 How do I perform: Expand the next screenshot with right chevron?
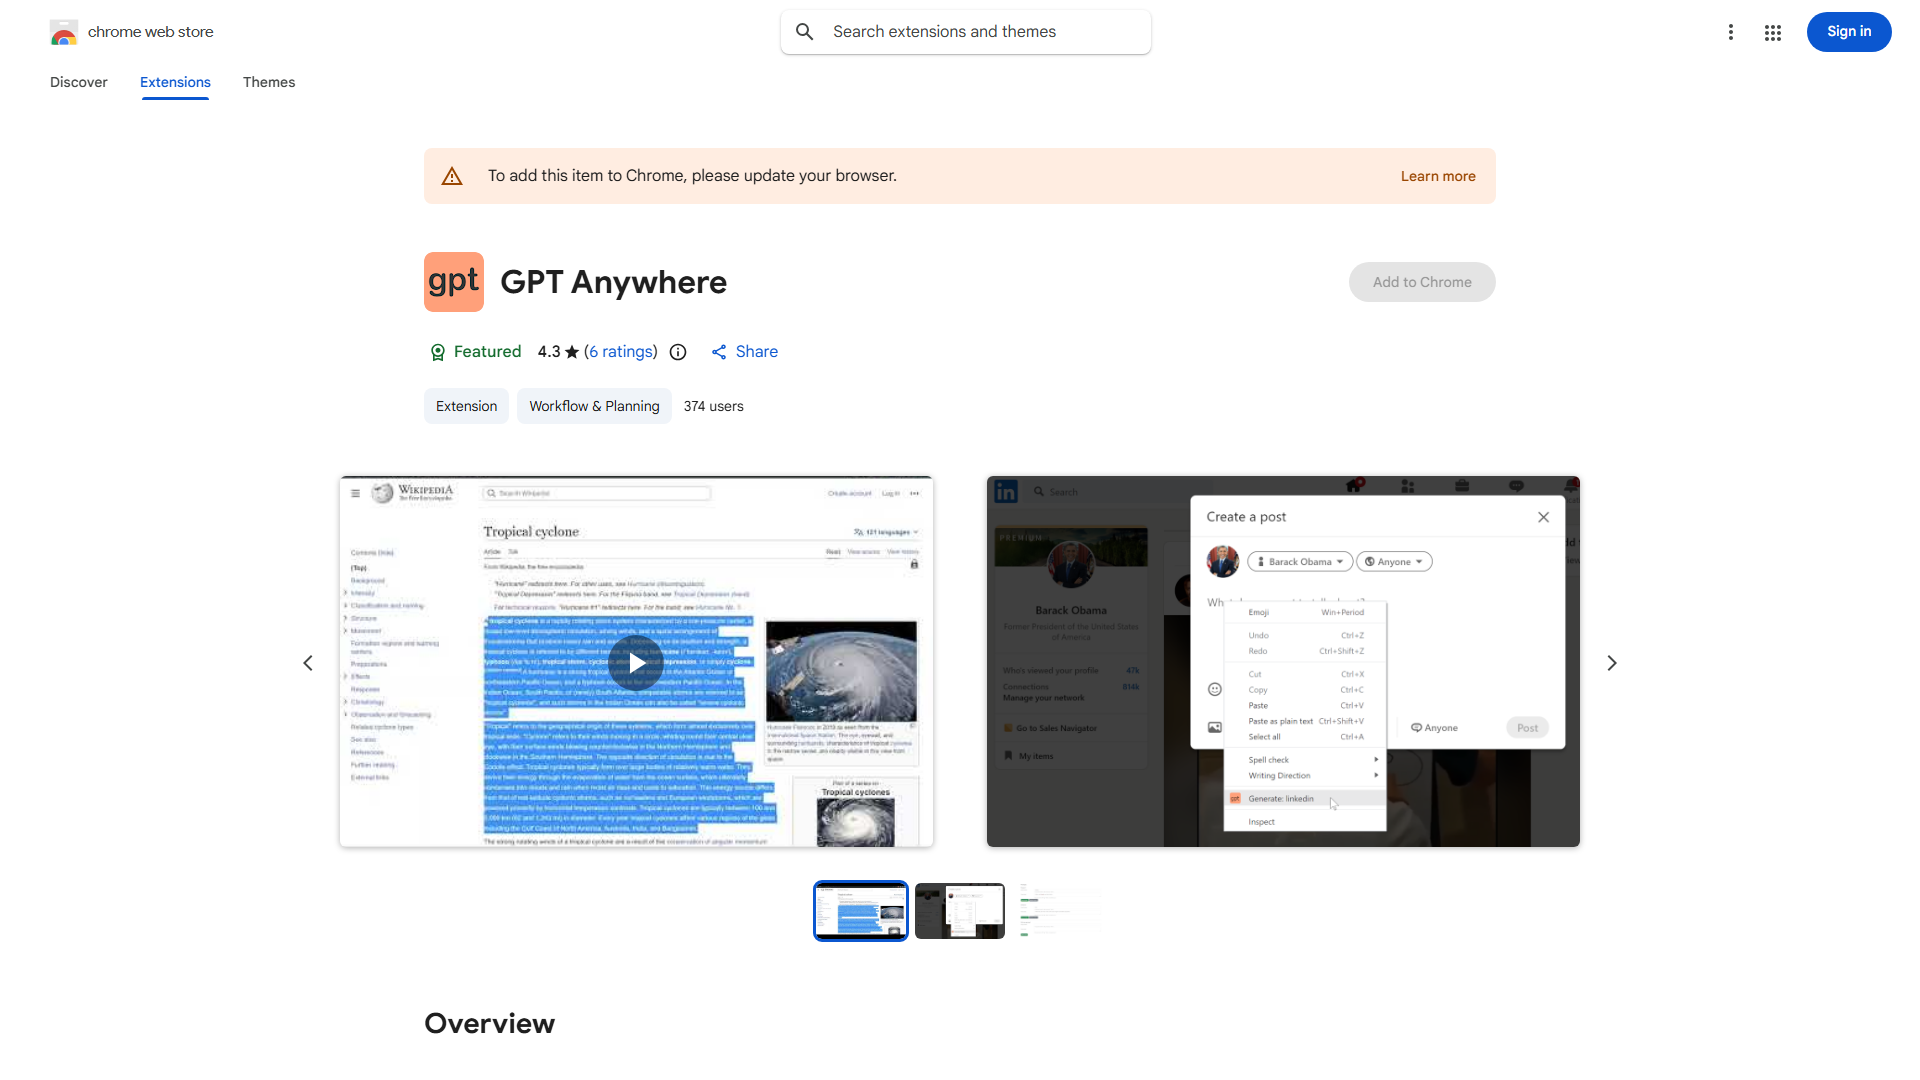[x=1612, y=662]
